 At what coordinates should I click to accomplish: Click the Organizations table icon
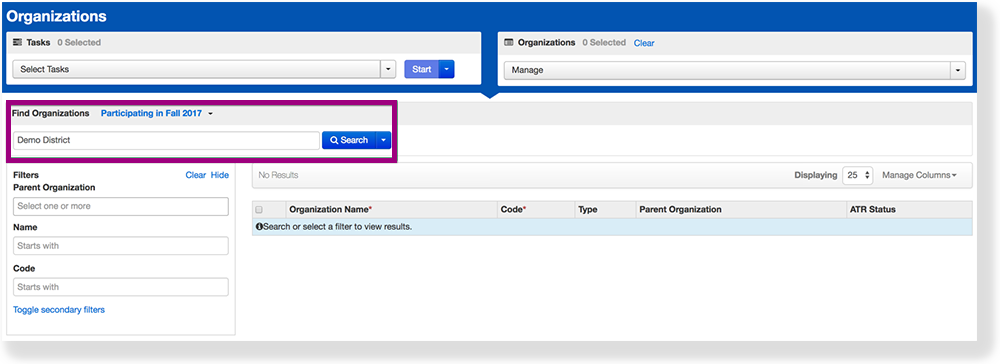(x=509, y=43)
